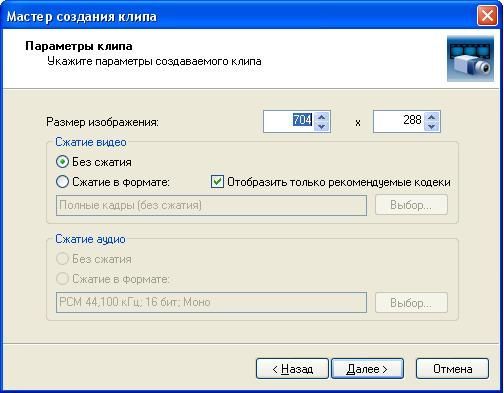
Task: Cancel the wizard with 'Отмена'
Action: [x=452, y=369]
